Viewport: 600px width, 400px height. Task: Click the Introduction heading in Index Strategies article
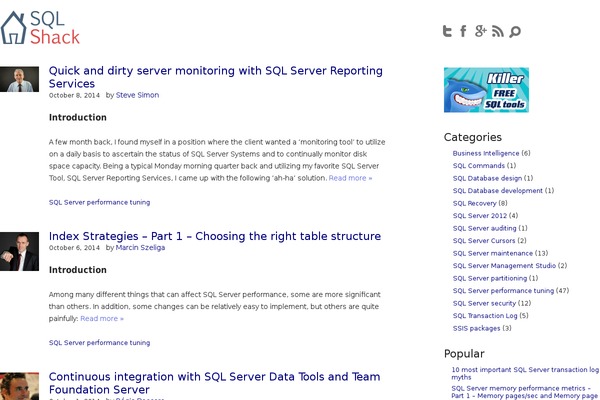[78, 270]
